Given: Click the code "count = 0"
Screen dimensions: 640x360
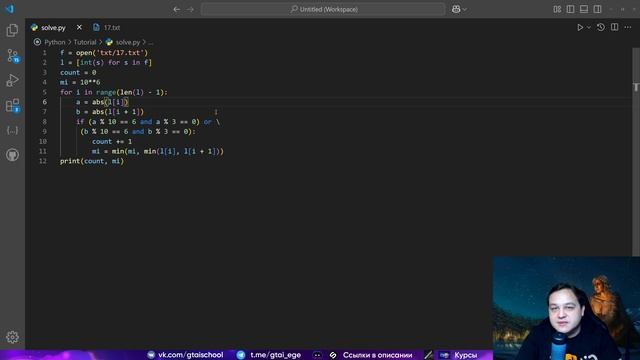Looking at the screenshot, I should 78,73.
